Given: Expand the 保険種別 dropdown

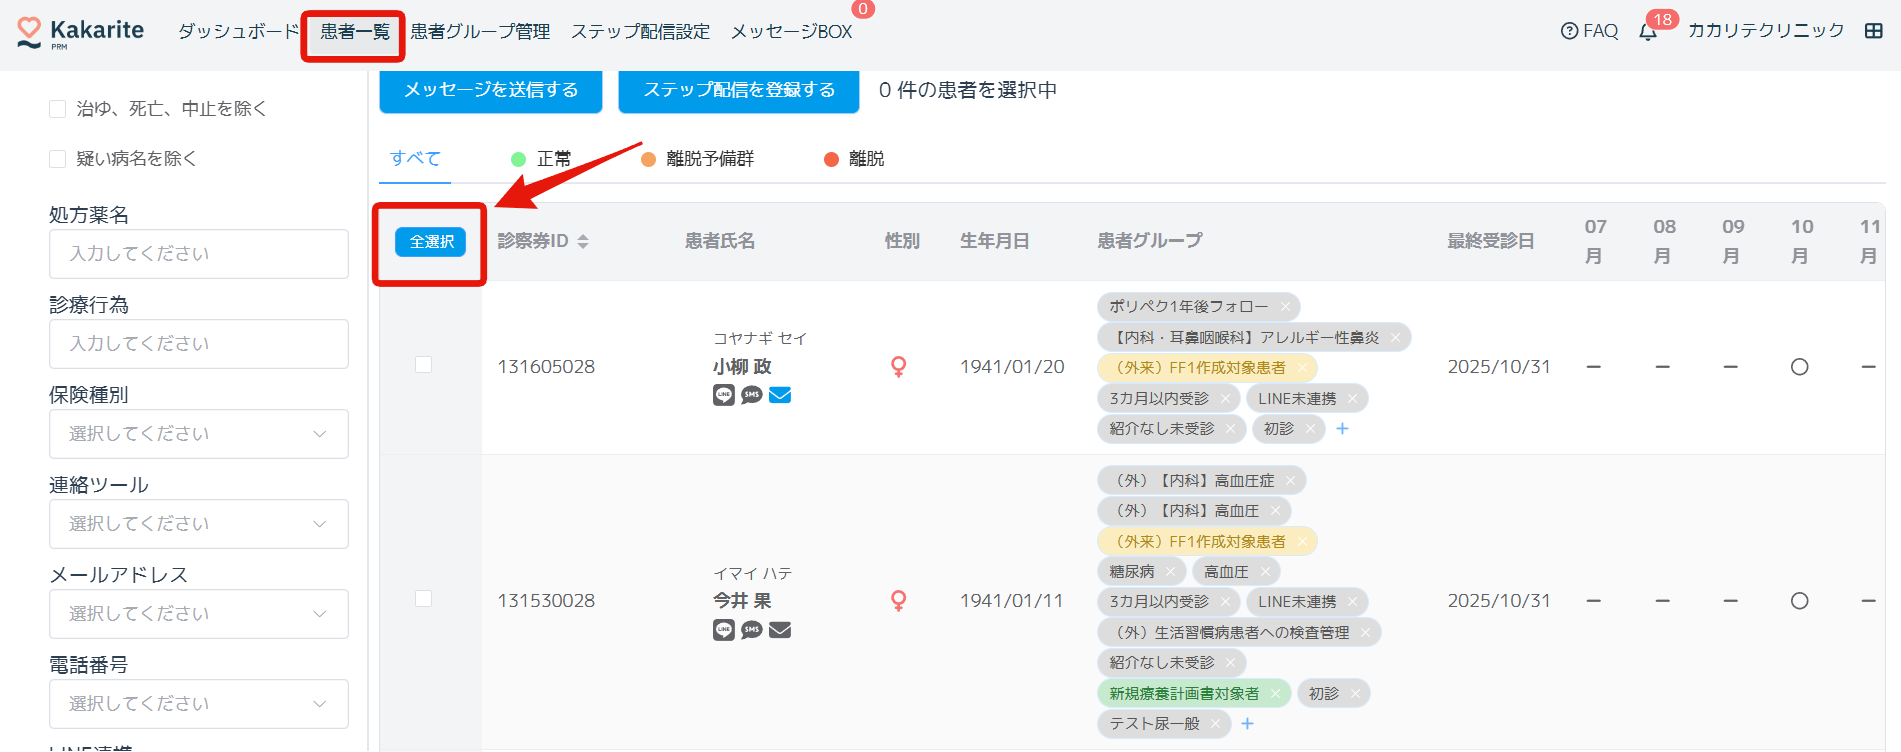Looking at the screenshot, I should point(198,434).
